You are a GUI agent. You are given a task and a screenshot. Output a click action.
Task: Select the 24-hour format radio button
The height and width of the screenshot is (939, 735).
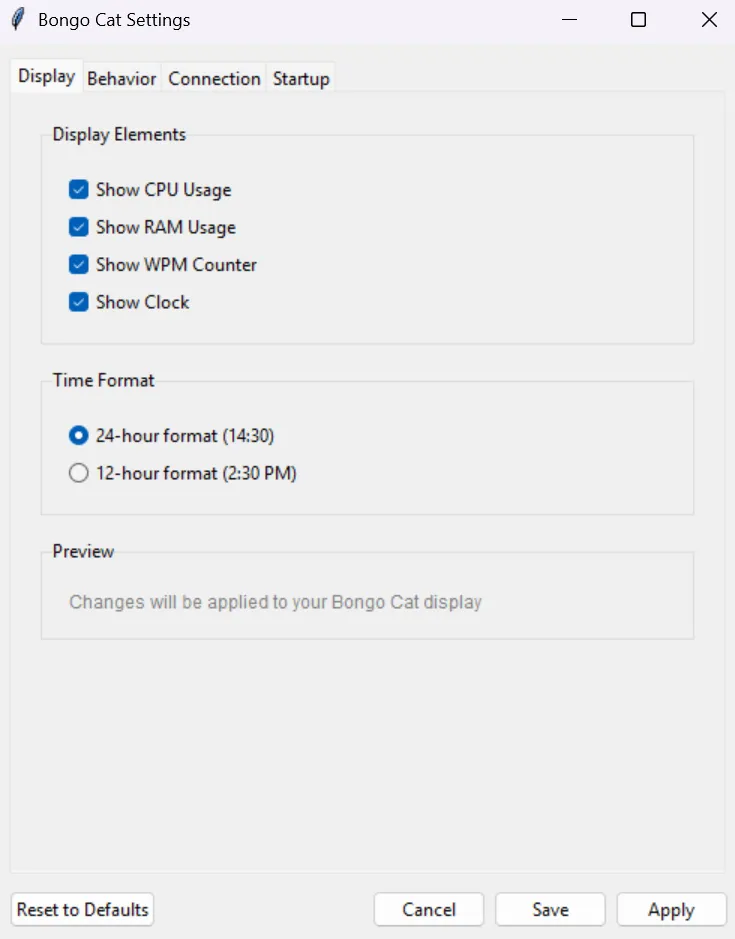79,436
